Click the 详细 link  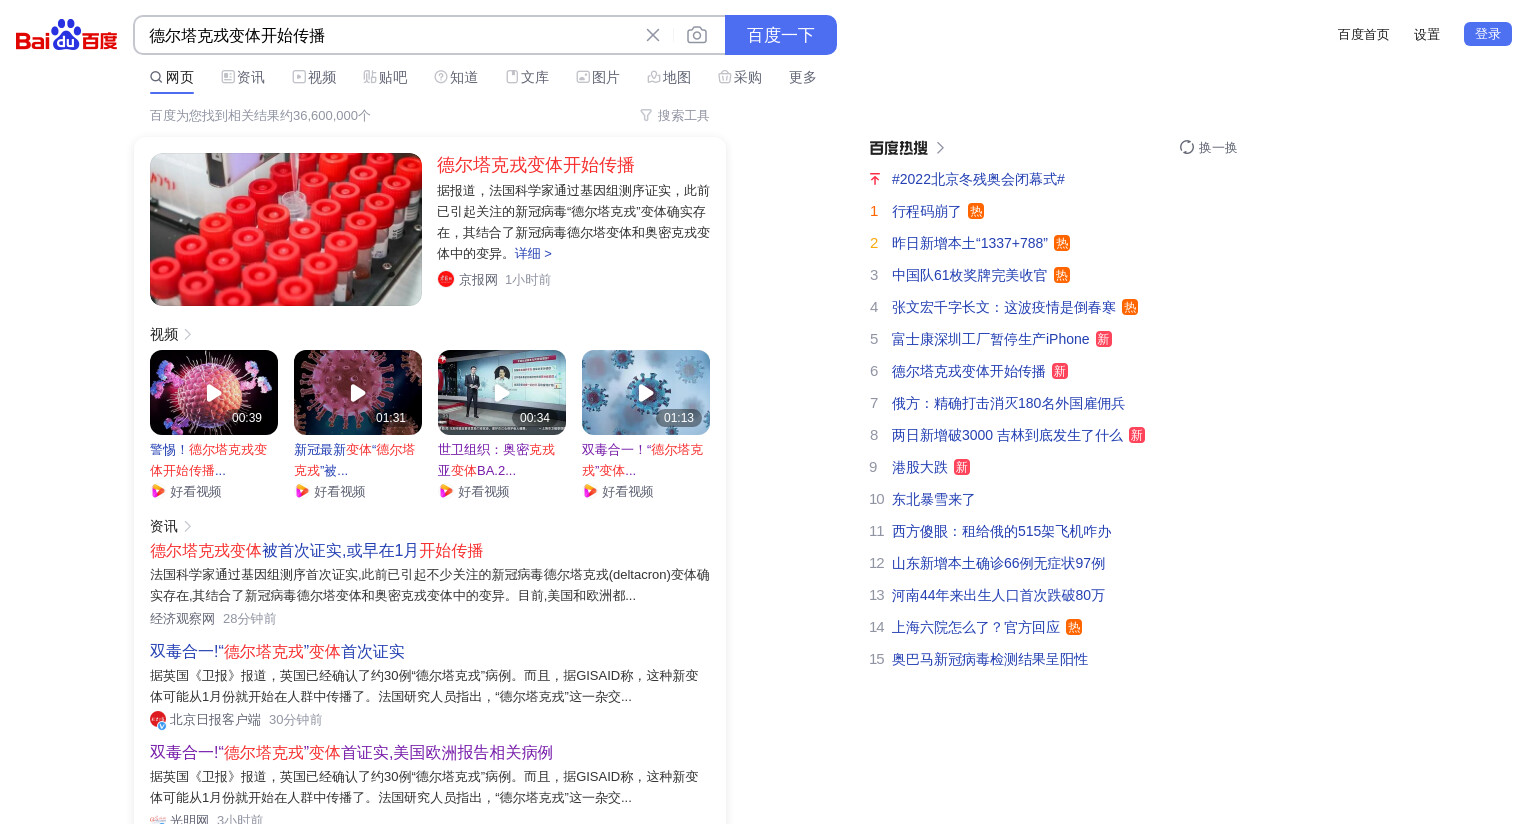(533, 254)
